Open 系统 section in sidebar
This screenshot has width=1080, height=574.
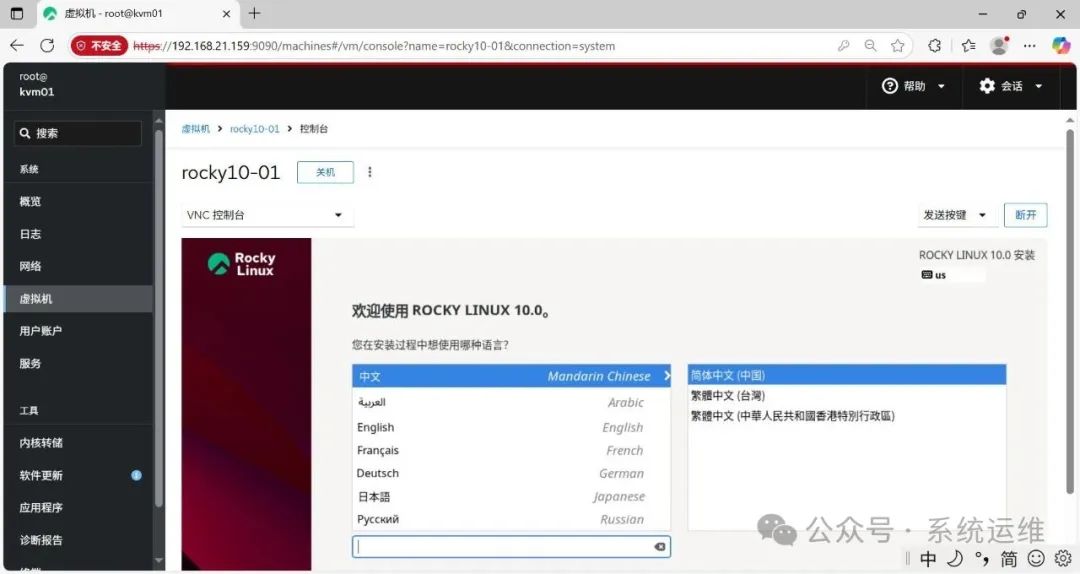pos(29,169)
